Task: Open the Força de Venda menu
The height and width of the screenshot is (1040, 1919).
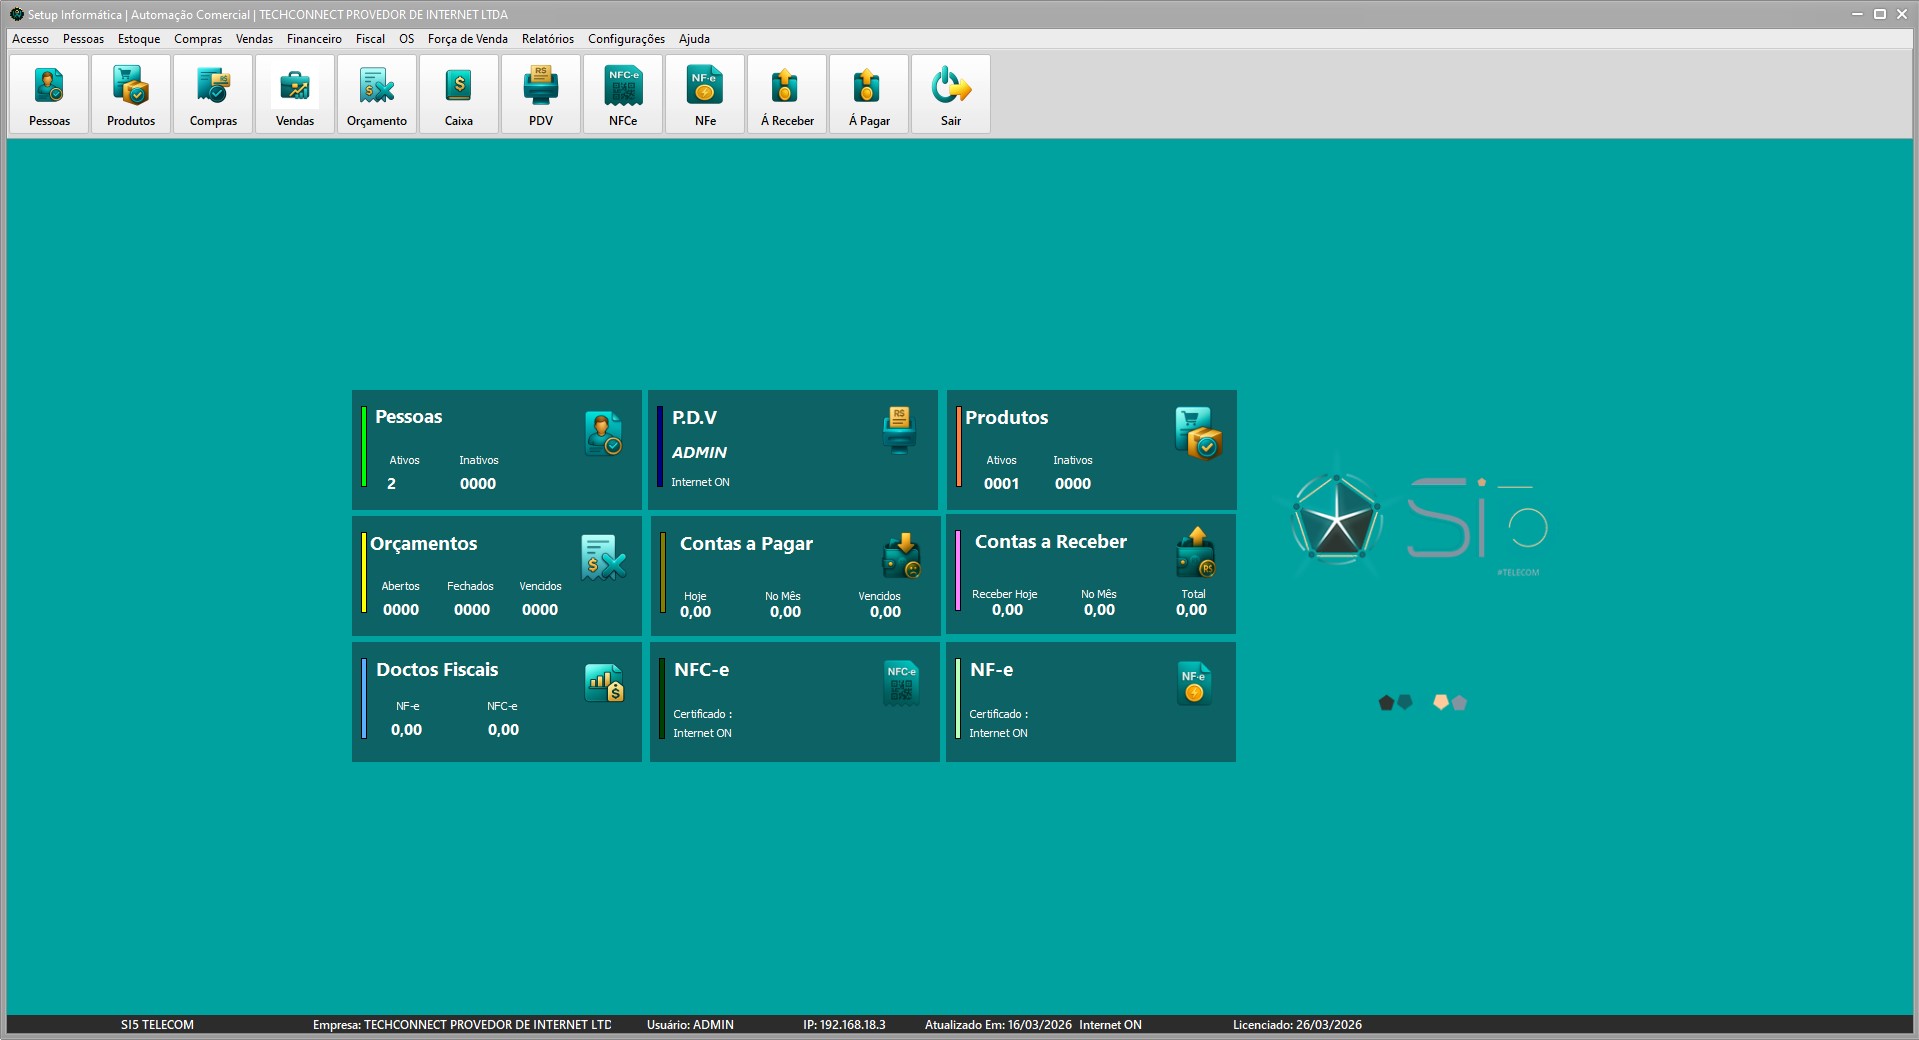Action: point(467,39)
